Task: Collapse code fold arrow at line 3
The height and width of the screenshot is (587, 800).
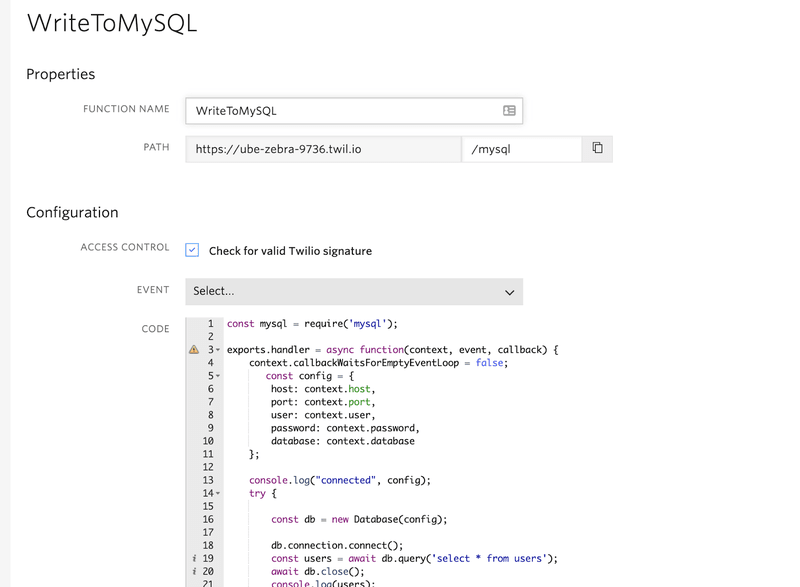Action: pyautogui.click(x=218, y=350)
